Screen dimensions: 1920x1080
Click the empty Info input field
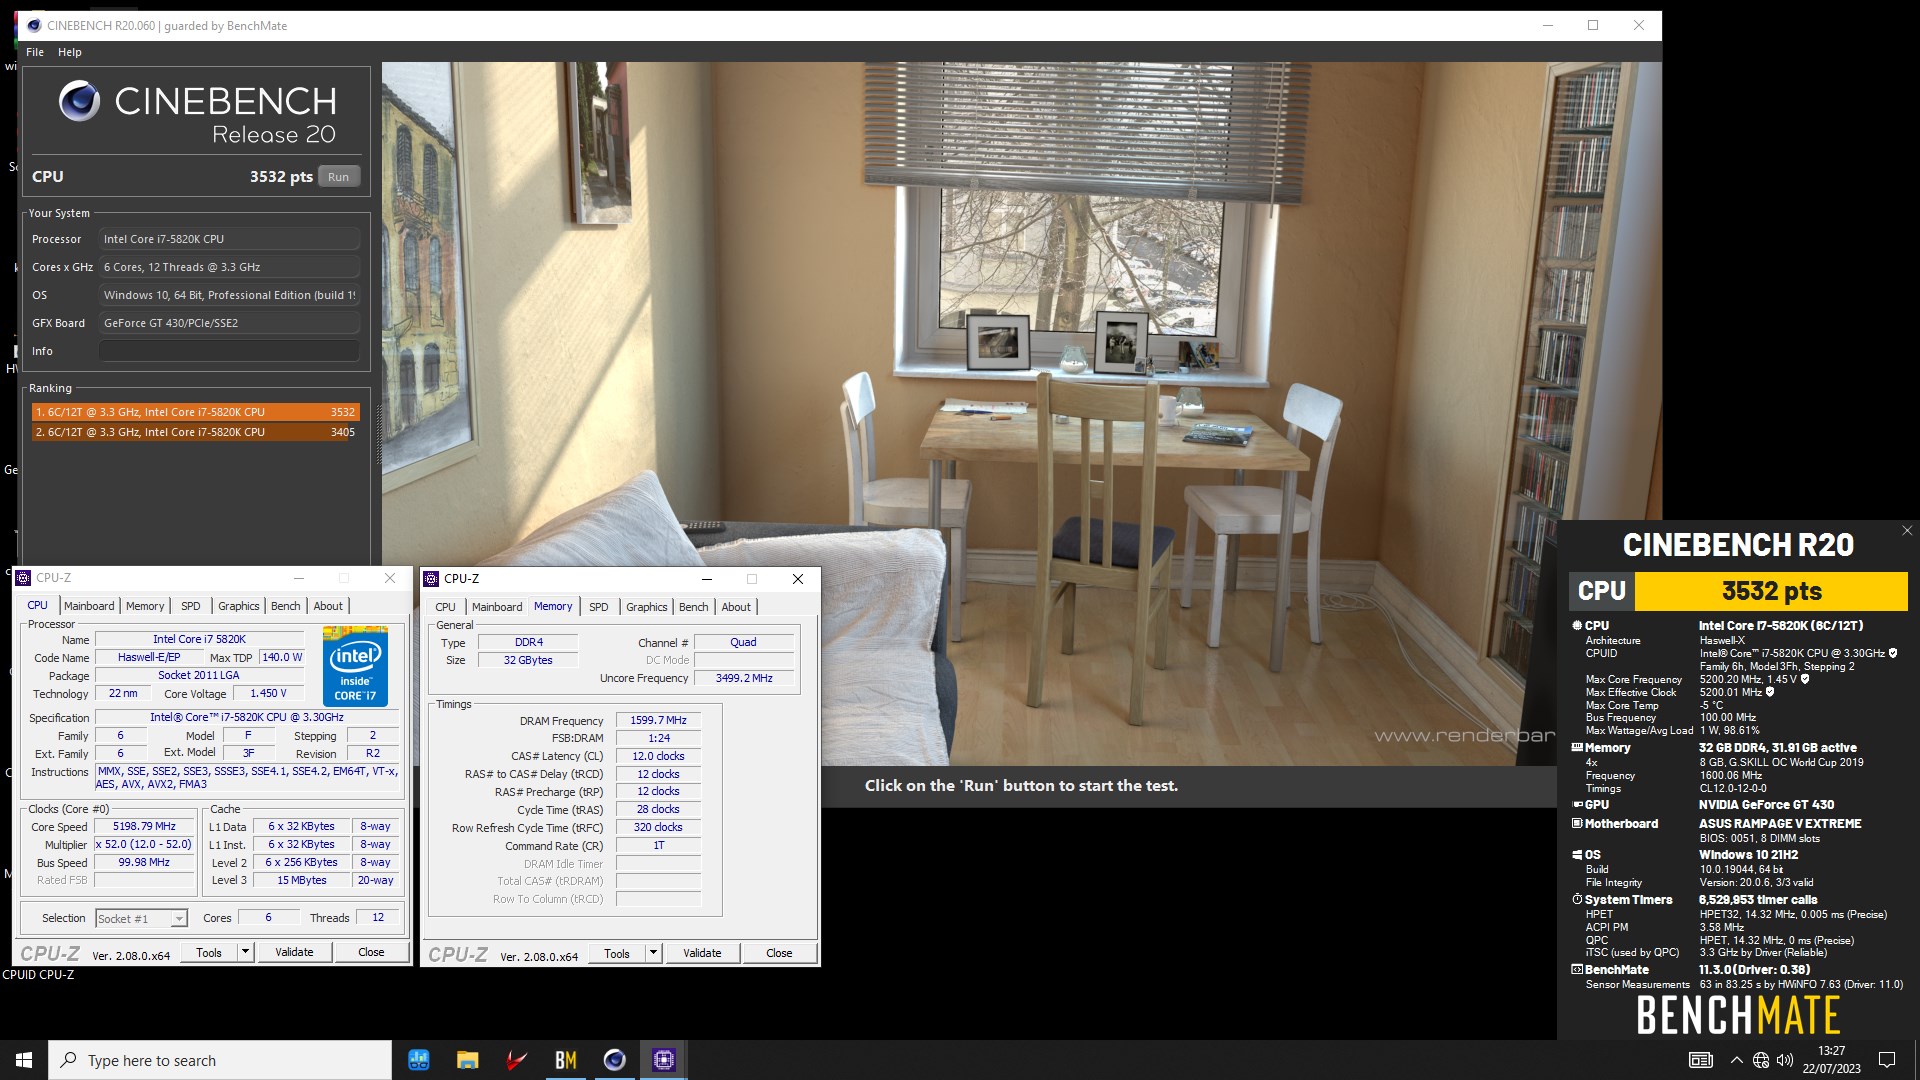pos(229,351)
